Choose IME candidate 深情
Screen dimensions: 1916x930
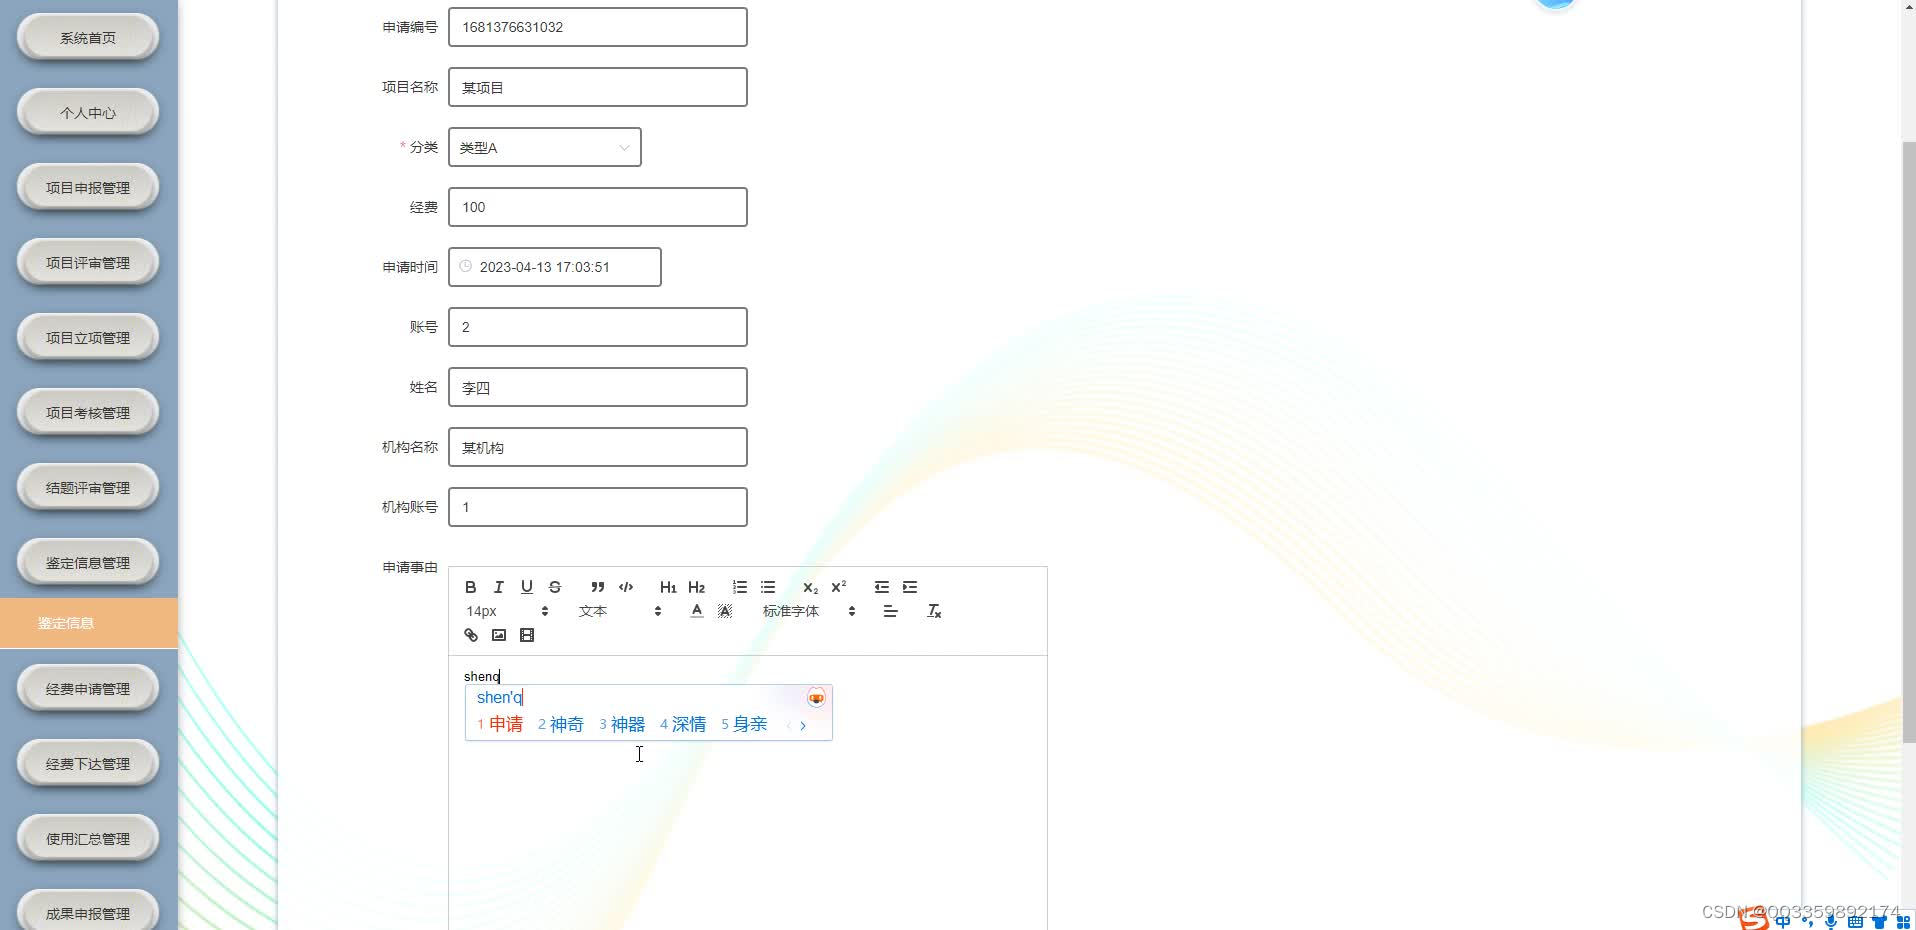(x=683, y=724)
